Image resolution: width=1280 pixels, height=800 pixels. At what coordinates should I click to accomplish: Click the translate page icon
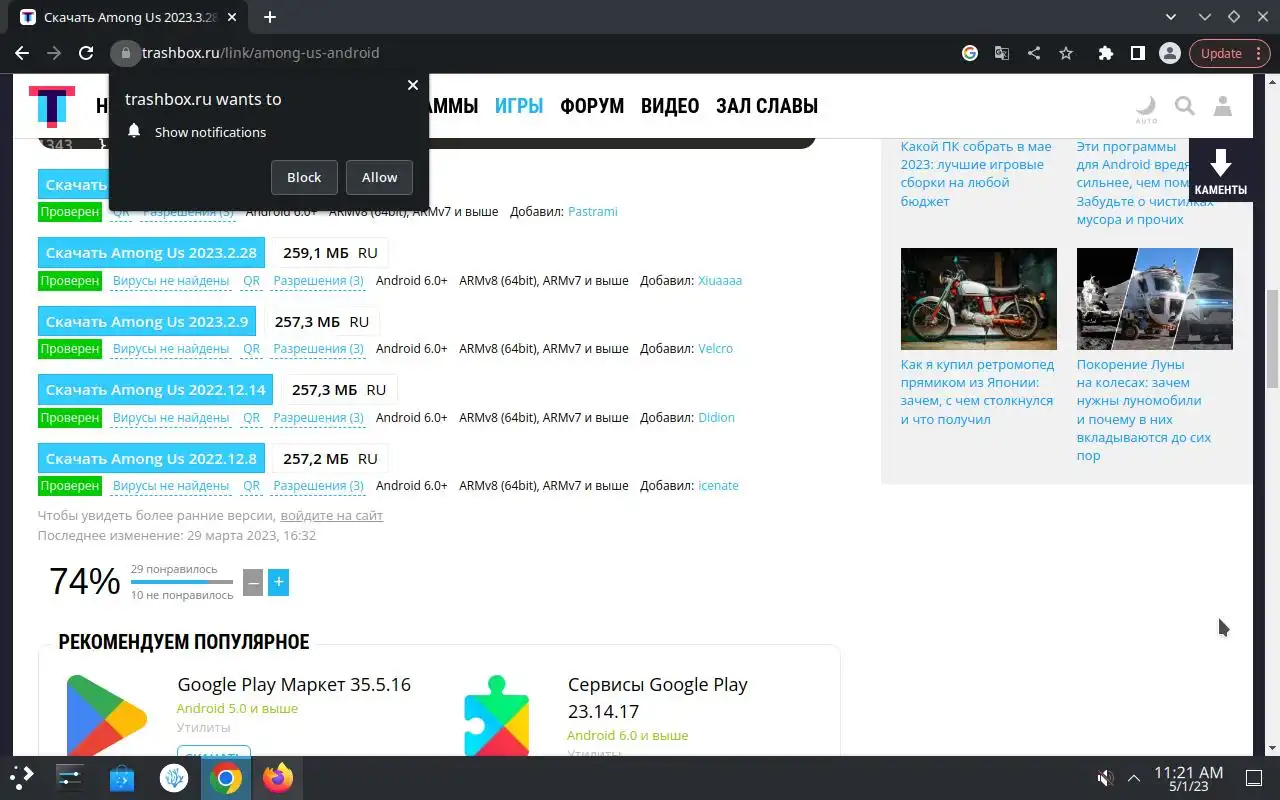tap(1002, 53)
